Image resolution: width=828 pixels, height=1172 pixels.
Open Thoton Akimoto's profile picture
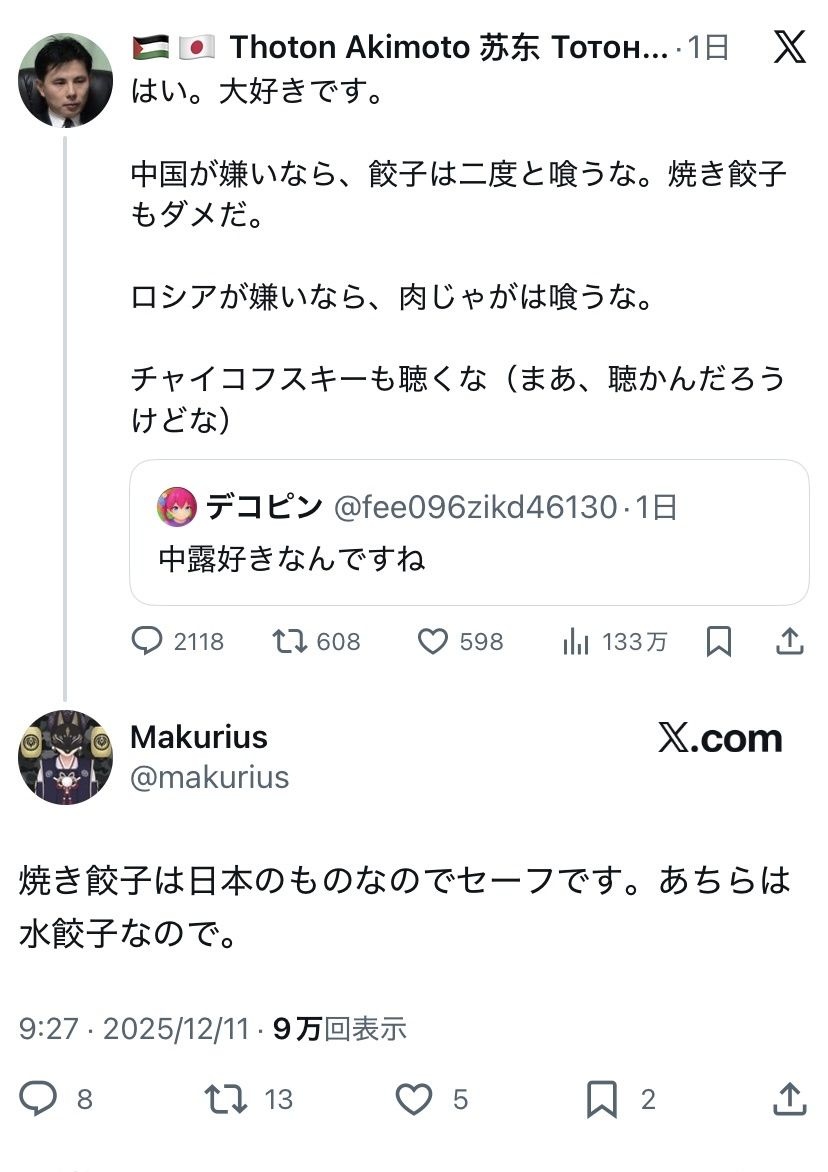[65, 80]
